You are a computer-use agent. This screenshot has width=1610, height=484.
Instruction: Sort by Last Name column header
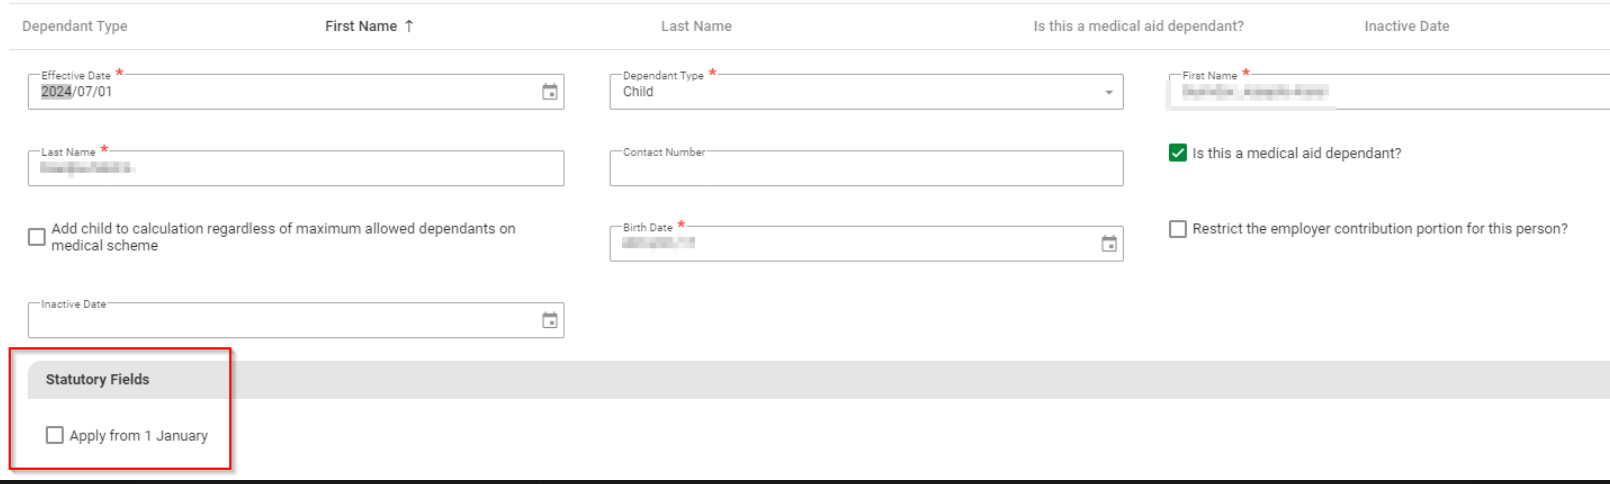[696, 26]
